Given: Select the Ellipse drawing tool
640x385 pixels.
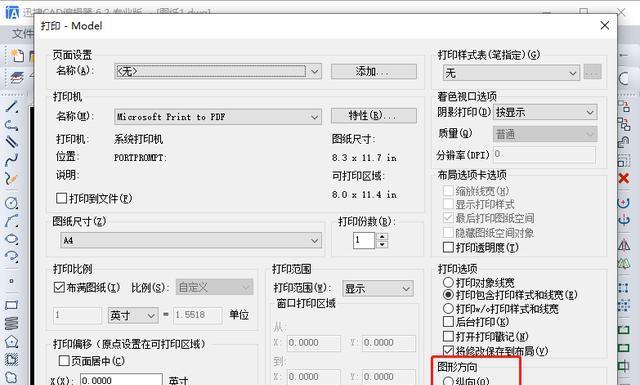Looking at the screenshot, I should coord(11,239).
